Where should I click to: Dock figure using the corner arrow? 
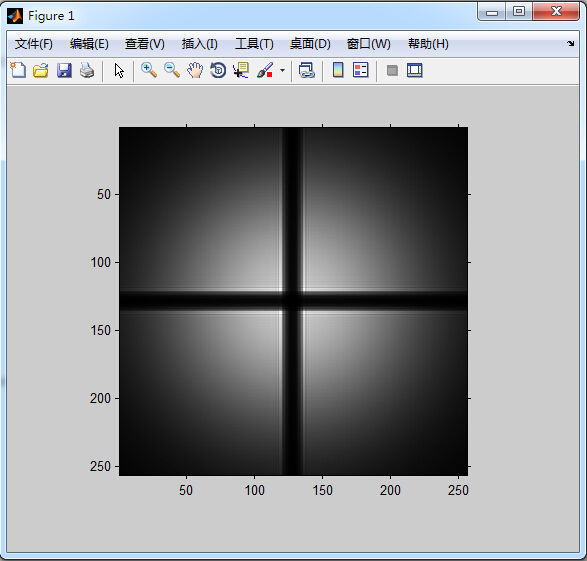pos(570,43)
